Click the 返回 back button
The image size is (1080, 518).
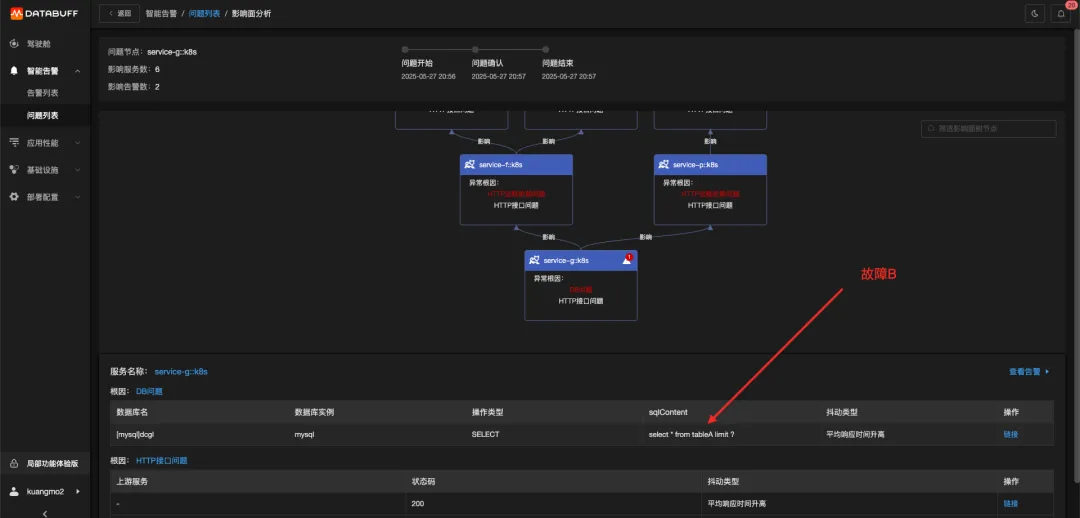tap(119, 13)
